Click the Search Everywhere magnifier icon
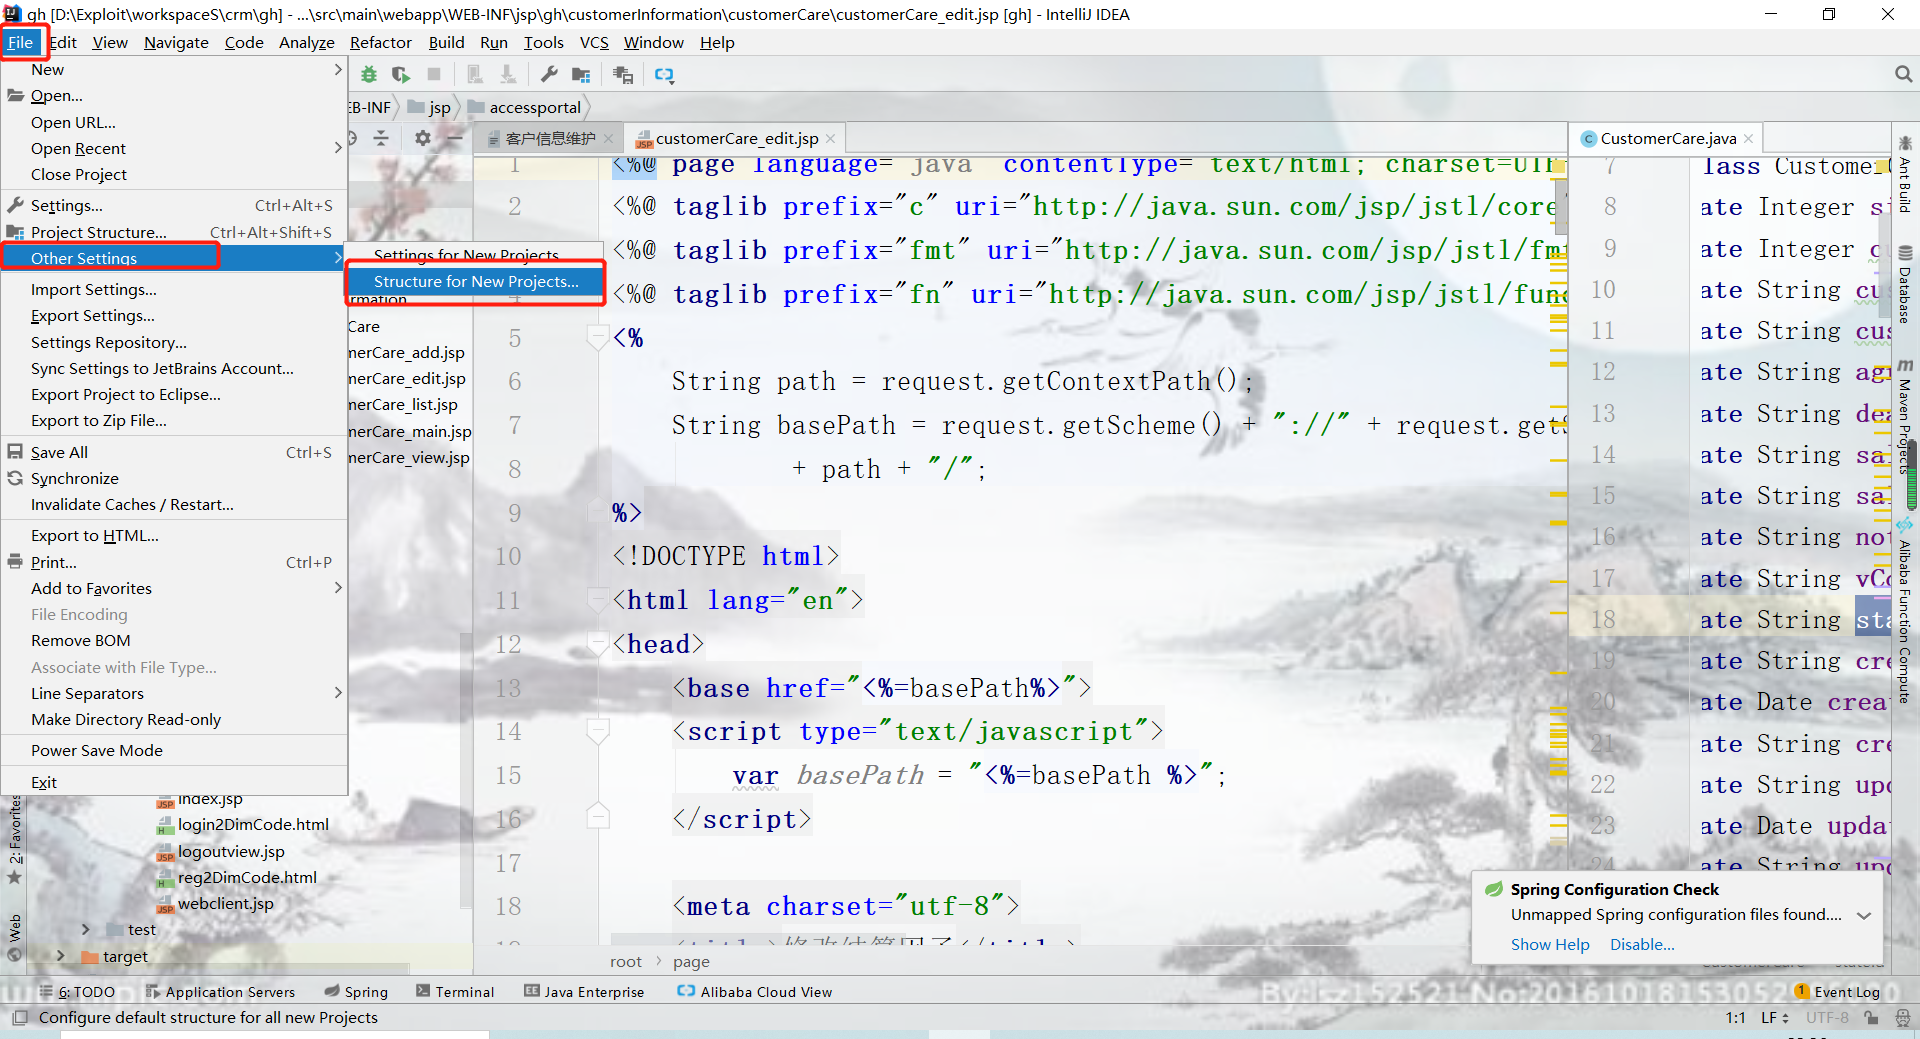 [x=1903, y=74]
